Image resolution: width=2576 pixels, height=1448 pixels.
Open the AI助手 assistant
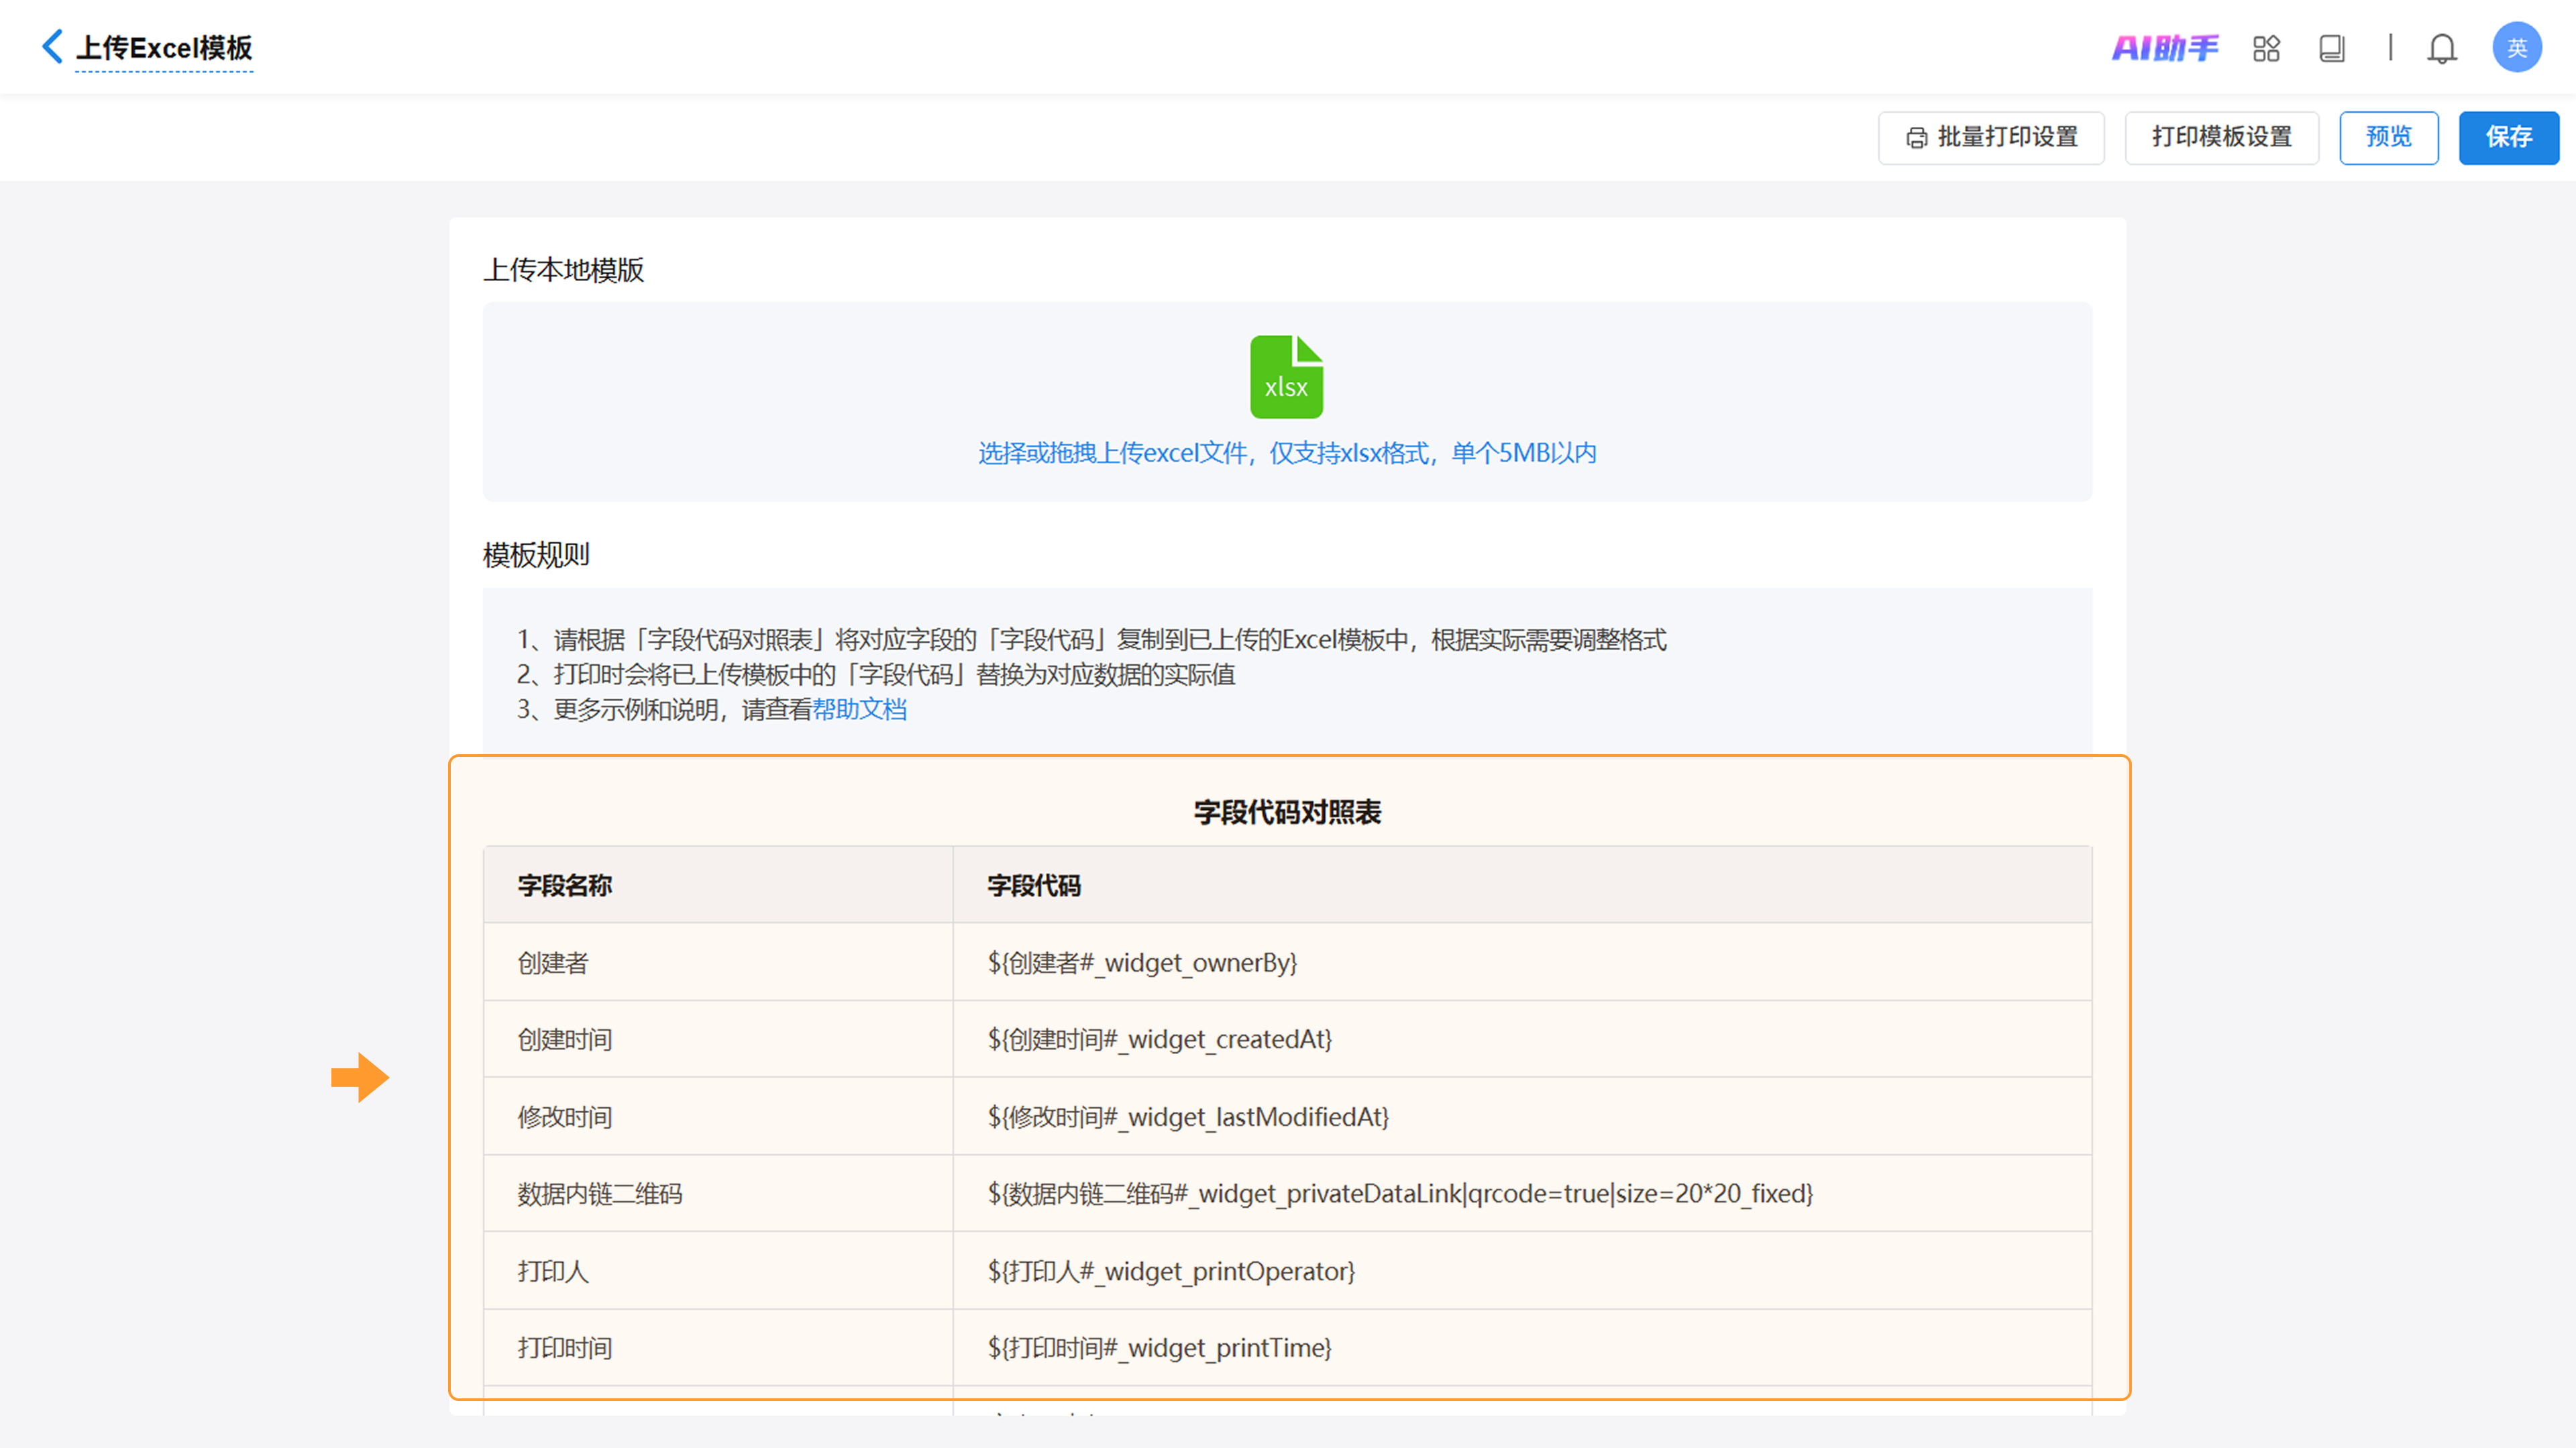(x=2164, y=48)
